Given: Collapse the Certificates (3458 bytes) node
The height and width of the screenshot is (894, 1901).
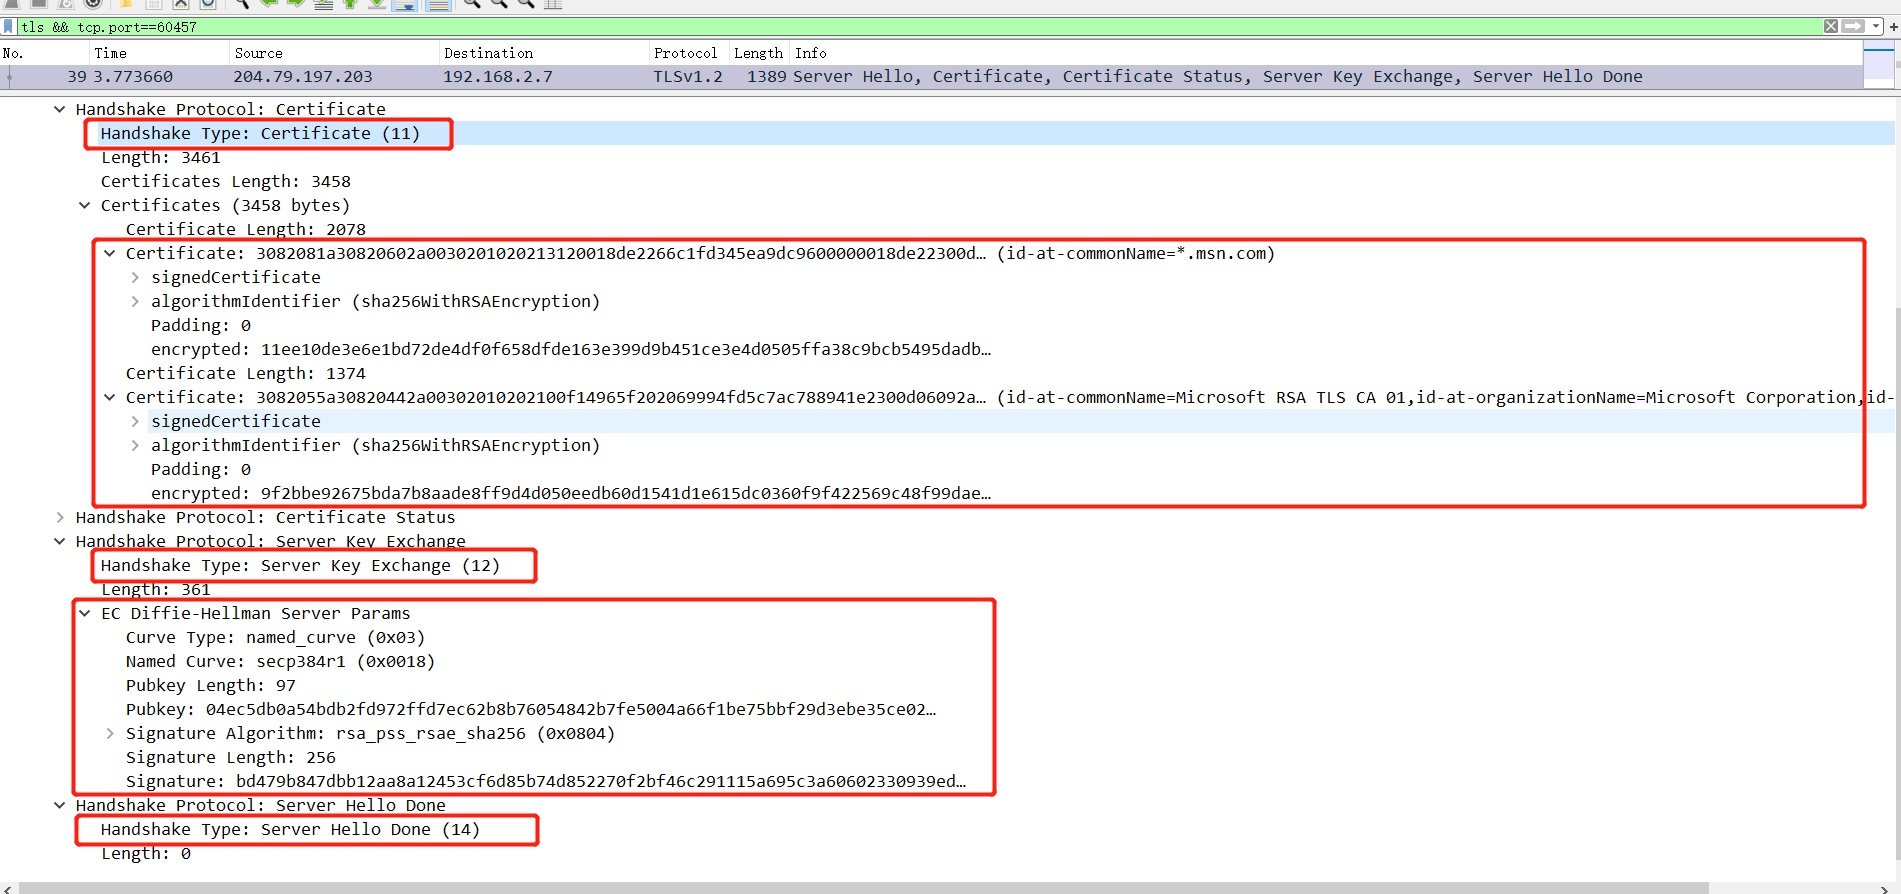Looking at the screenshot, I should pyautogui.click(x=85, y=205).
